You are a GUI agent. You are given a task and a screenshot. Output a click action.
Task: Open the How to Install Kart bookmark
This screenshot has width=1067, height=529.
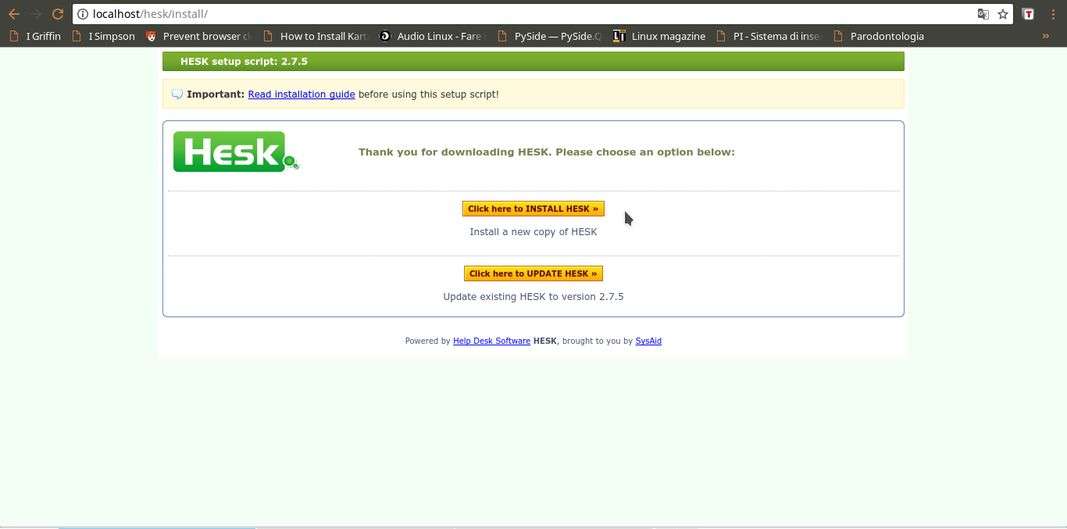pos(316,36)
